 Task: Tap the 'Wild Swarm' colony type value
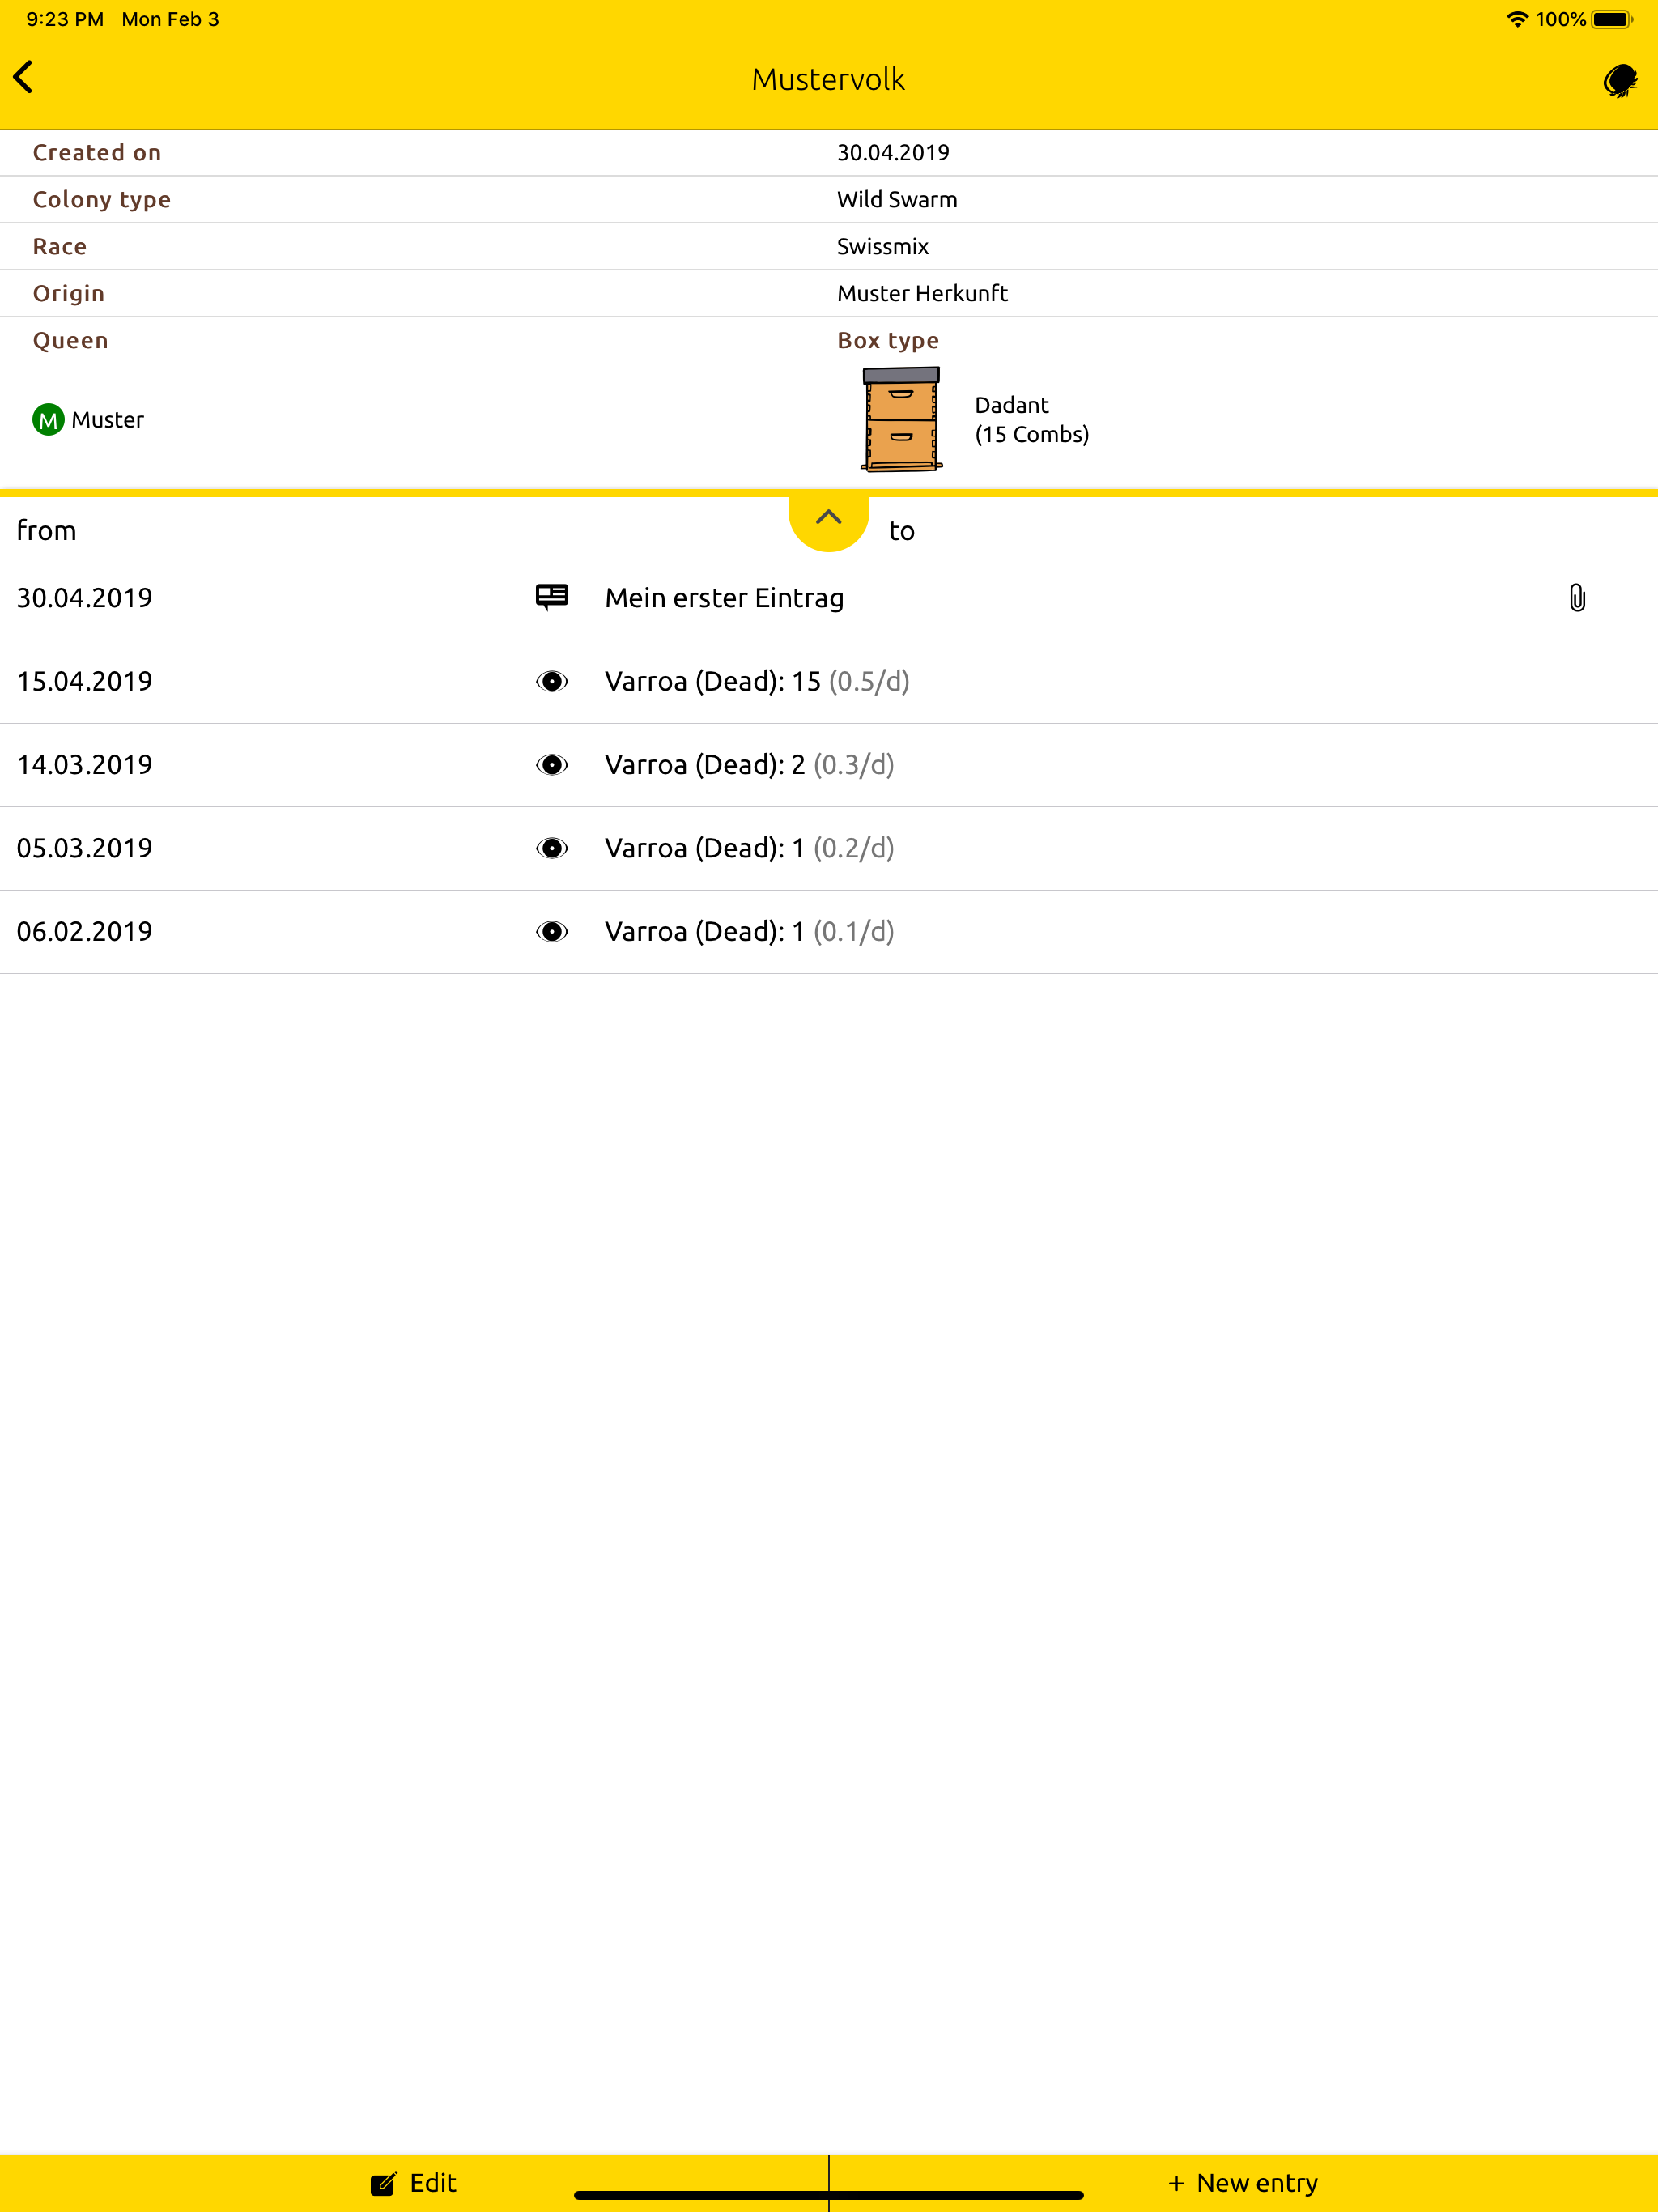click(x=897, y=200)
